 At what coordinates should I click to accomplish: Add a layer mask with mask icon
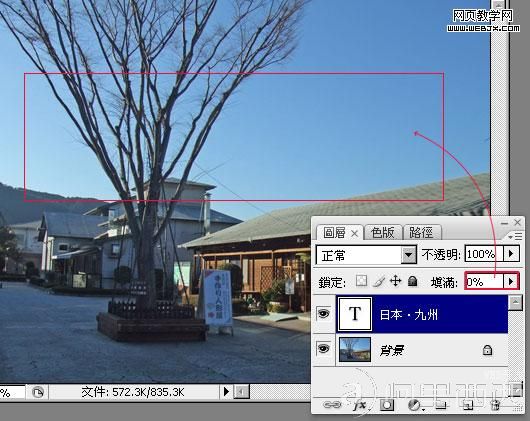pos(387,404)
